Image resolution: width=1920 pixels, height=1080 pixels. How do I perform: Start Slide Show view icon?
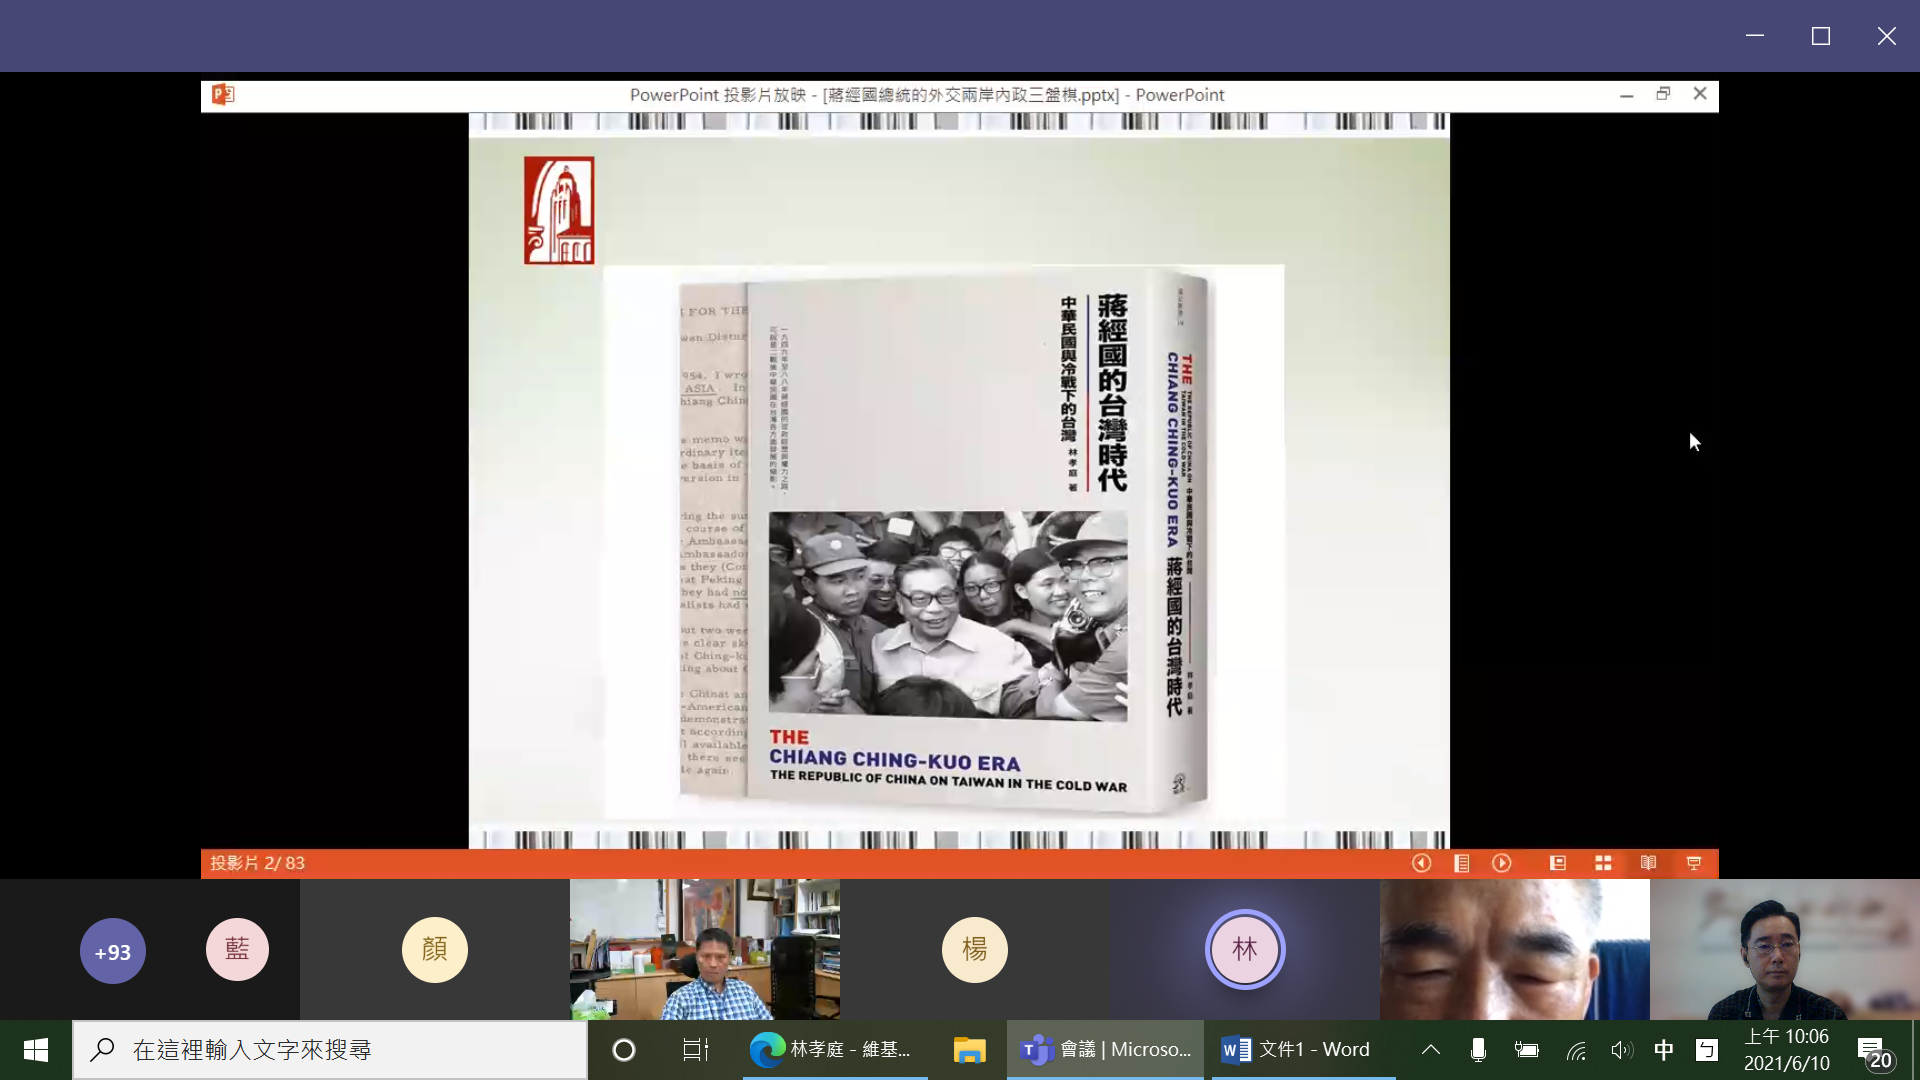pyautogui.click(x=1694, y=863)
